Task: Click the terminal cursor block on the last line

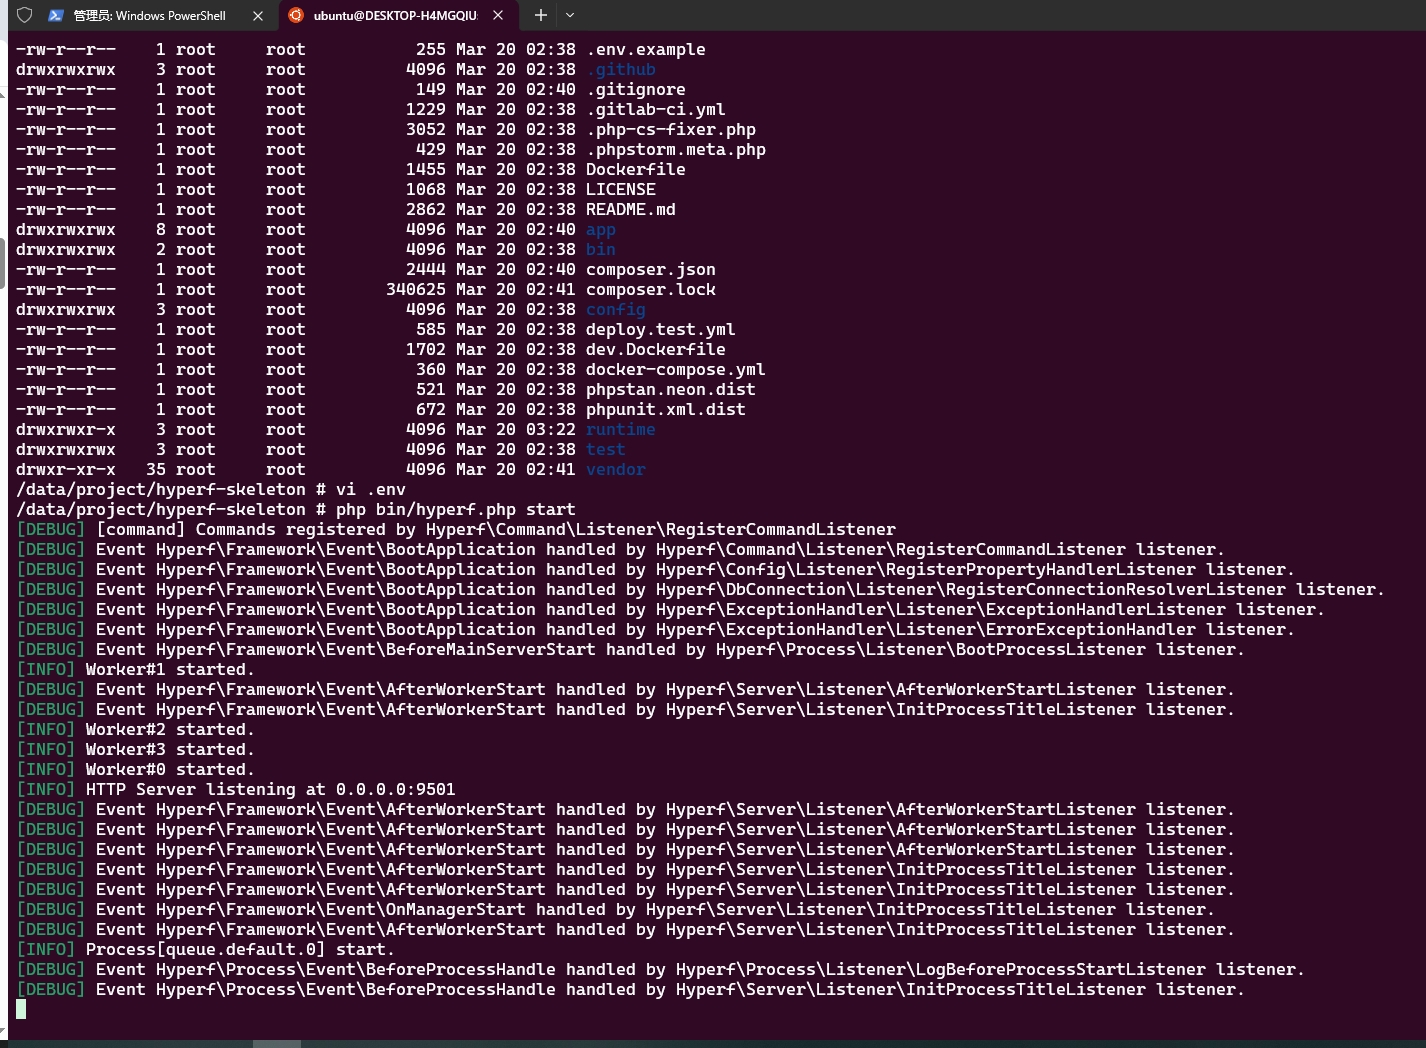Action: pyautogui.click(x=21, y=1010)
